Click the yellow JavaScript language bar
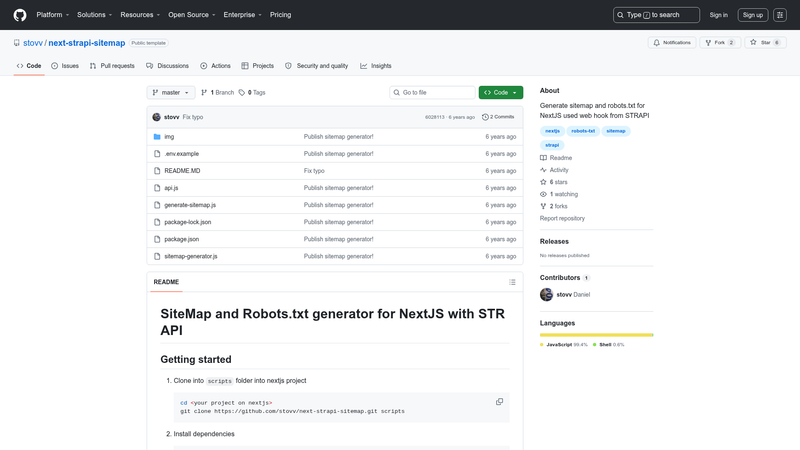This screenshot has height=450, width=800. coord(596,335)
